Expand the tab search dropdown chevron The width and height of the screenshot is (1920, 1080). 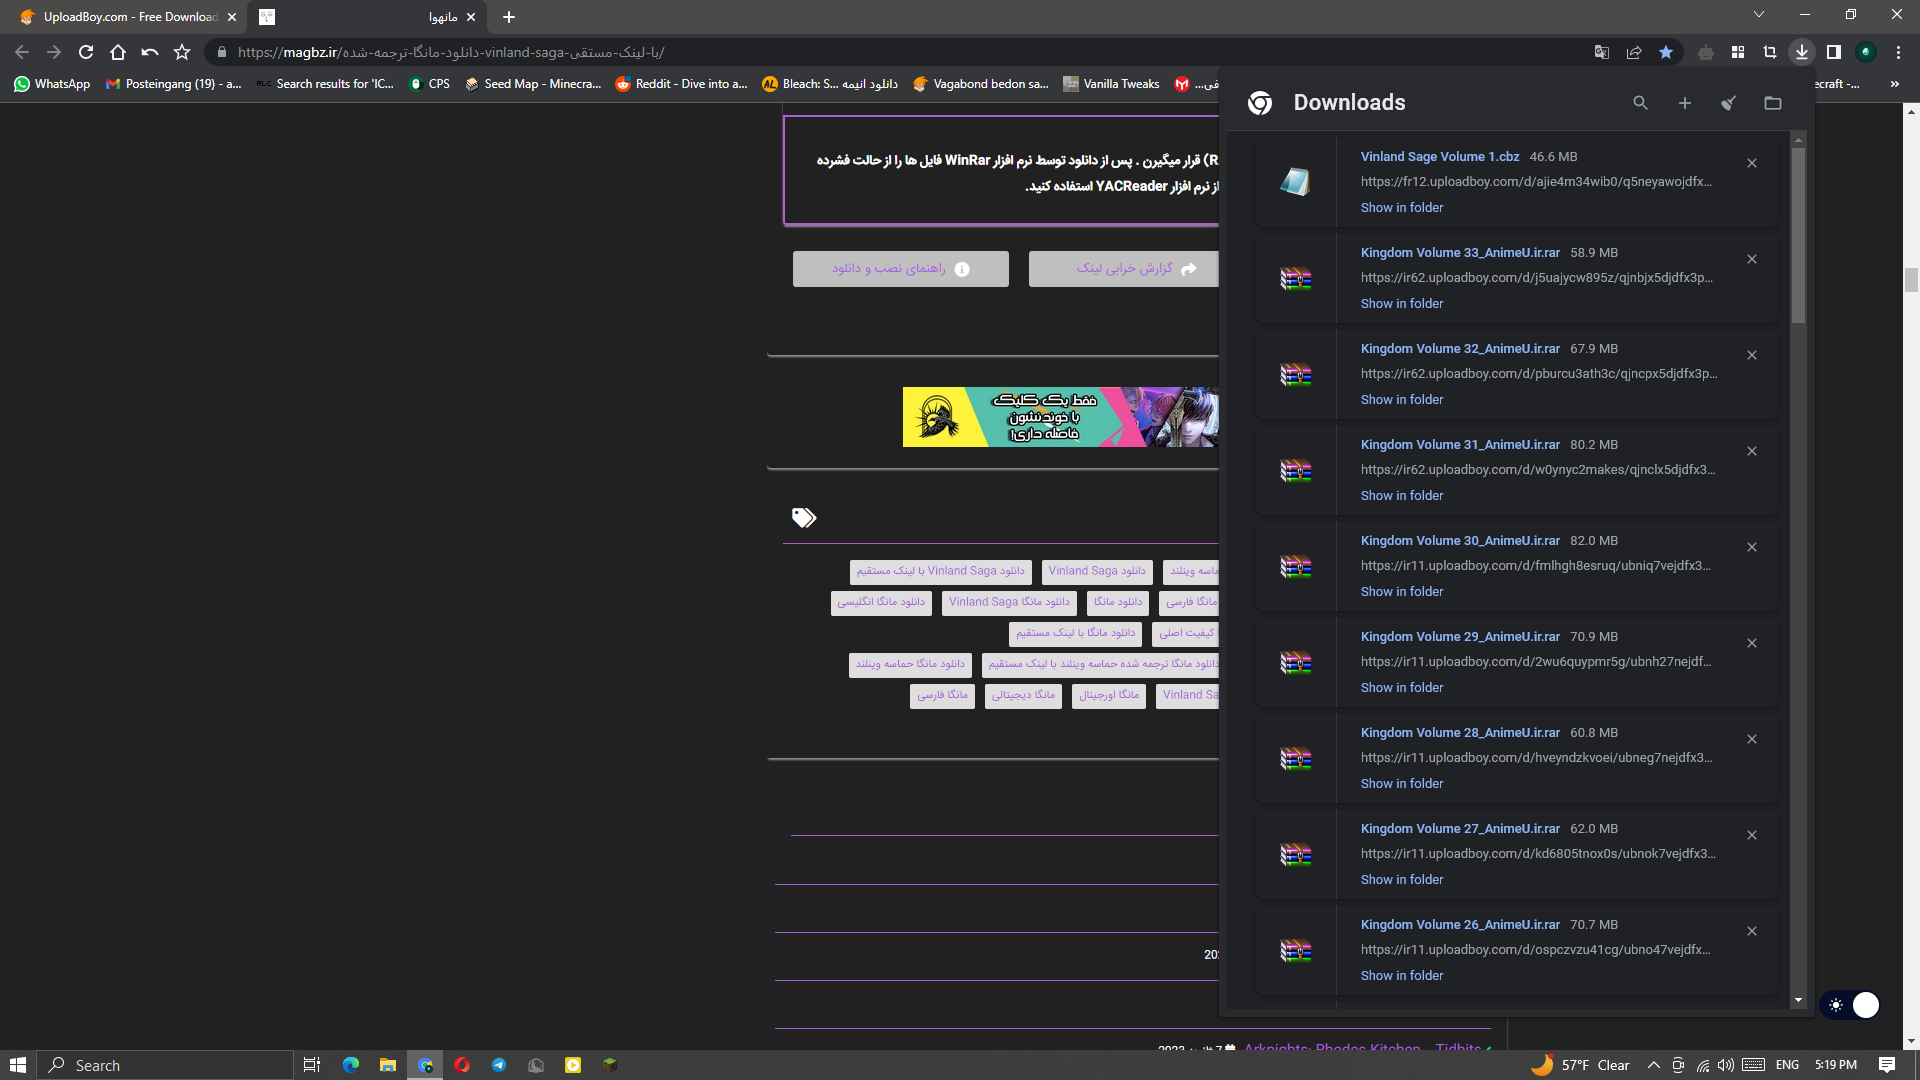pos(1758,14)
